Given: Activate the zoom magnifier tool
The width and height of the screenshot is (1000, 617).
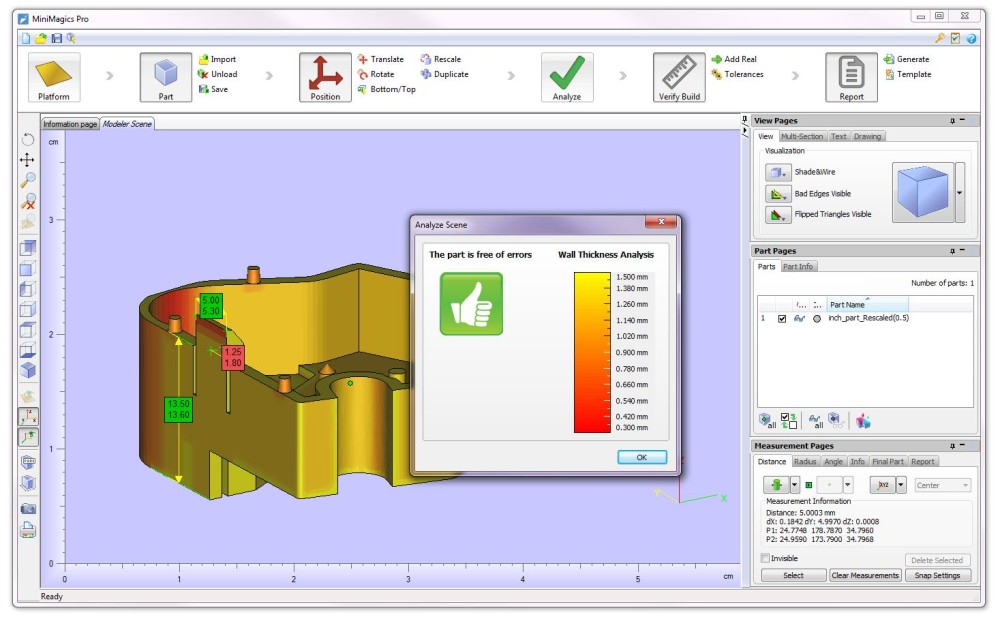Looking at the screenshot, I should [x=28, y=180].
